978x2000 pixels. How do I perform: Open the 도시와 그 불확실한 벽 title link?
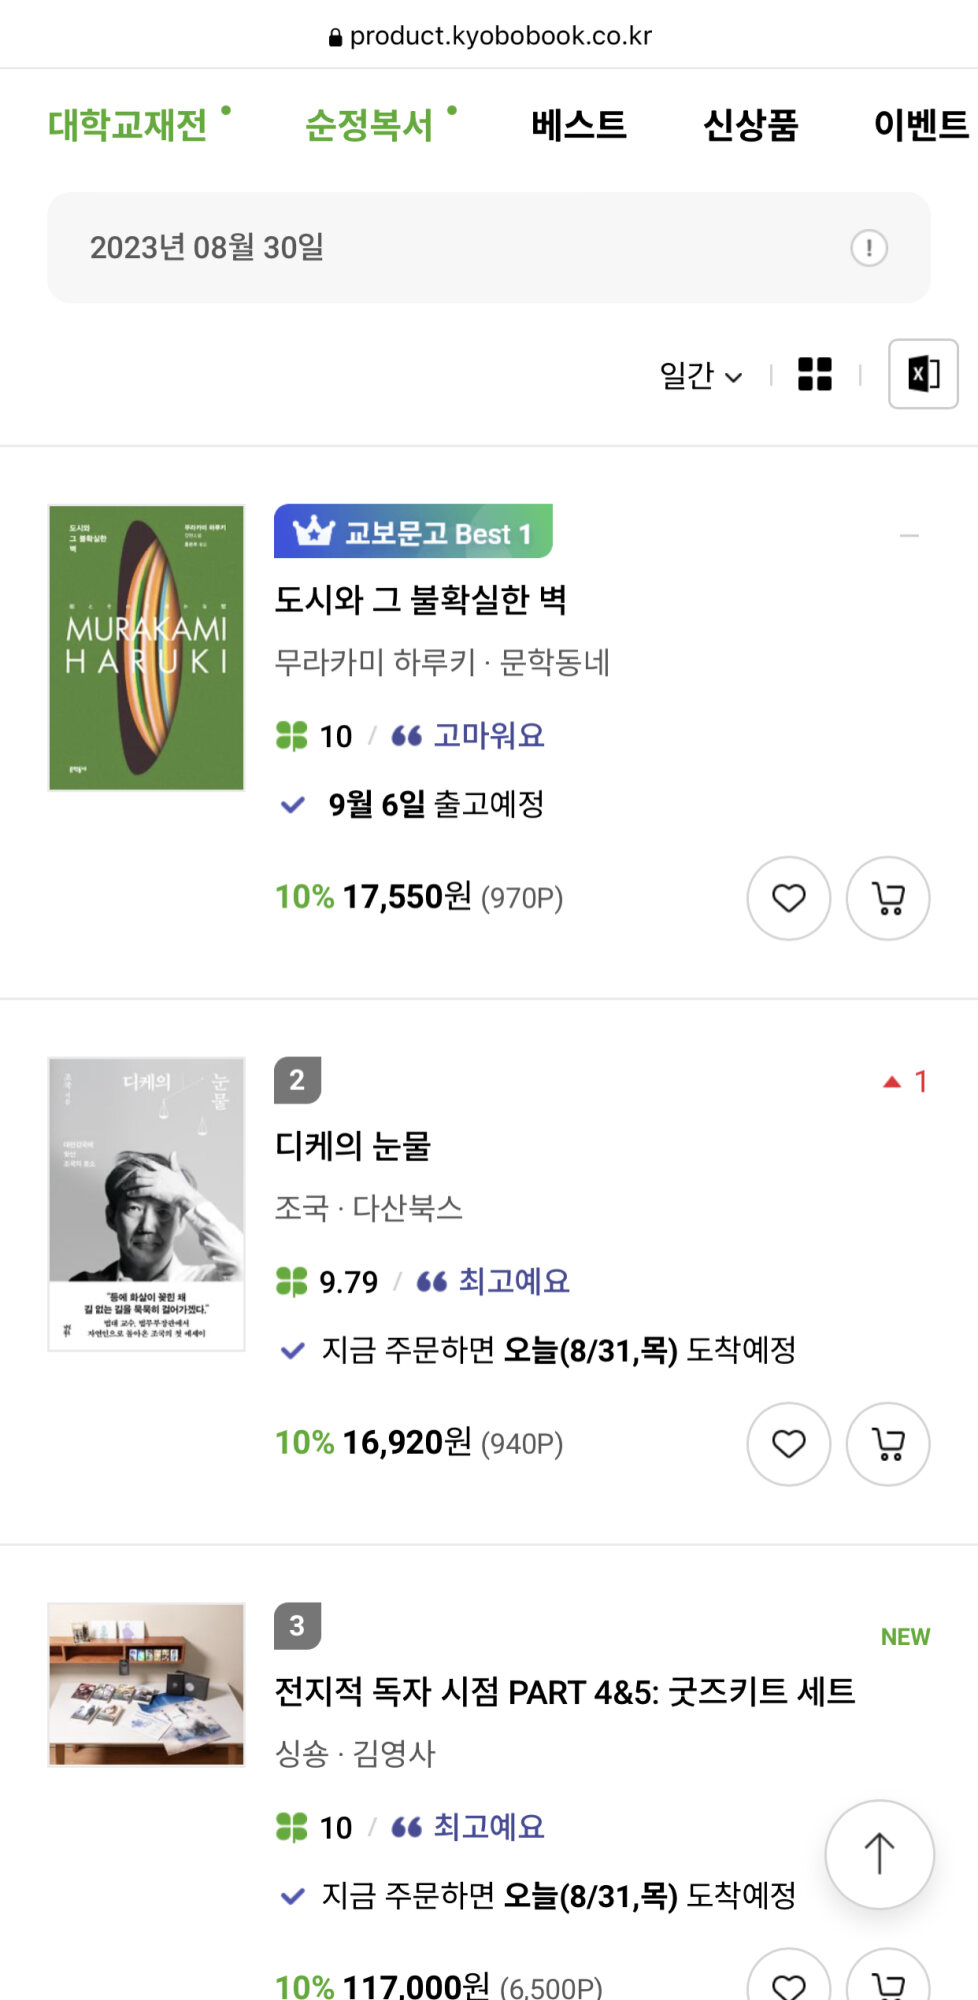(x=420, y=600)
